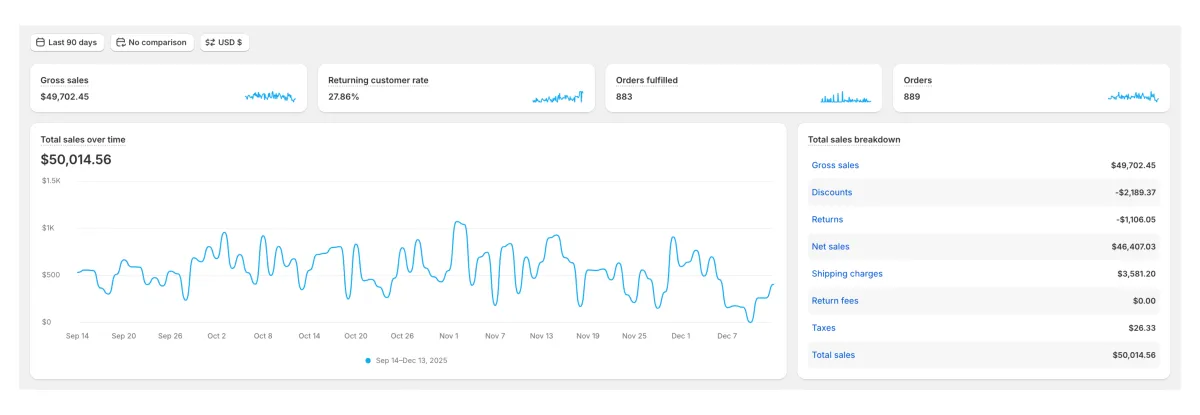Open the Taxes breakdown link
Viewport: 1200px width, 415px height.
(824, 328)
